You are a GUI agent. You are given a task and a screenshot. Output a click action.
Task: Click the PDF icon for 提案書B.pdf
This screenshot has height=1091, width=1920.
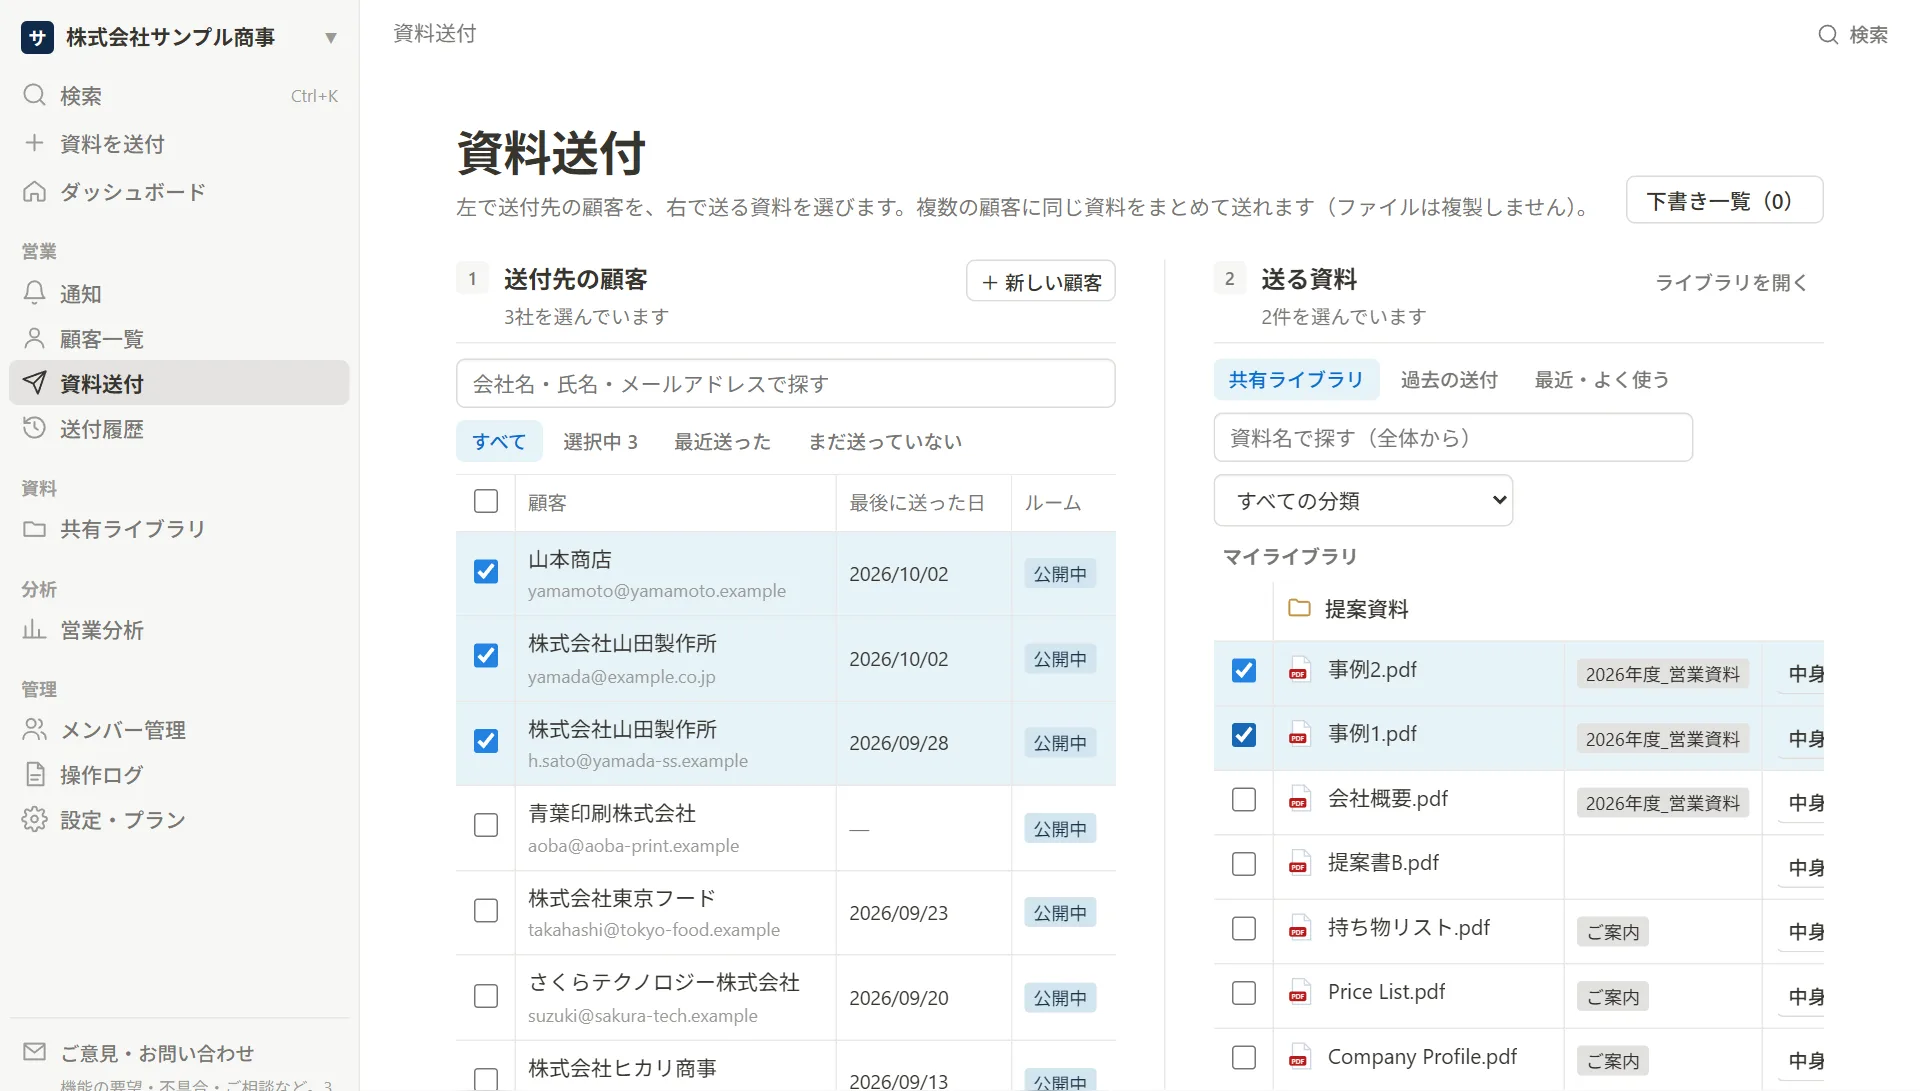1298,862
